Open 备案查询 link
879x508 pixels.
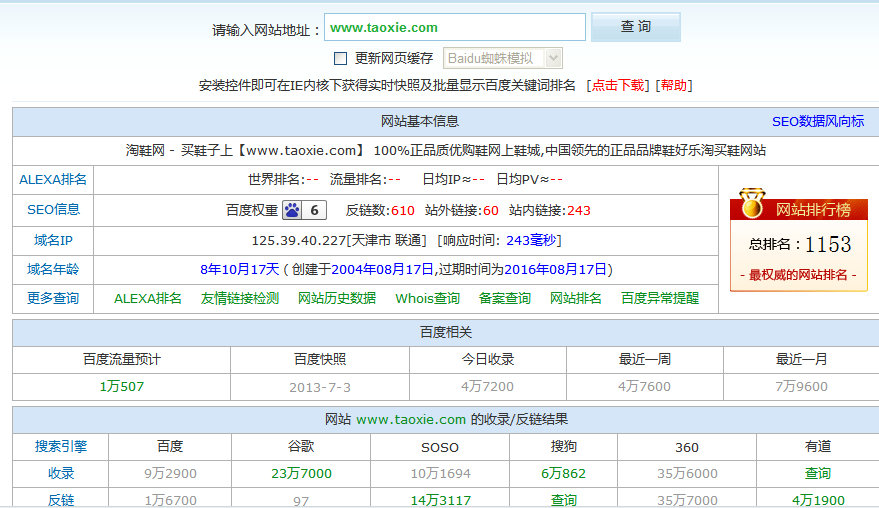tap(505, 298)
